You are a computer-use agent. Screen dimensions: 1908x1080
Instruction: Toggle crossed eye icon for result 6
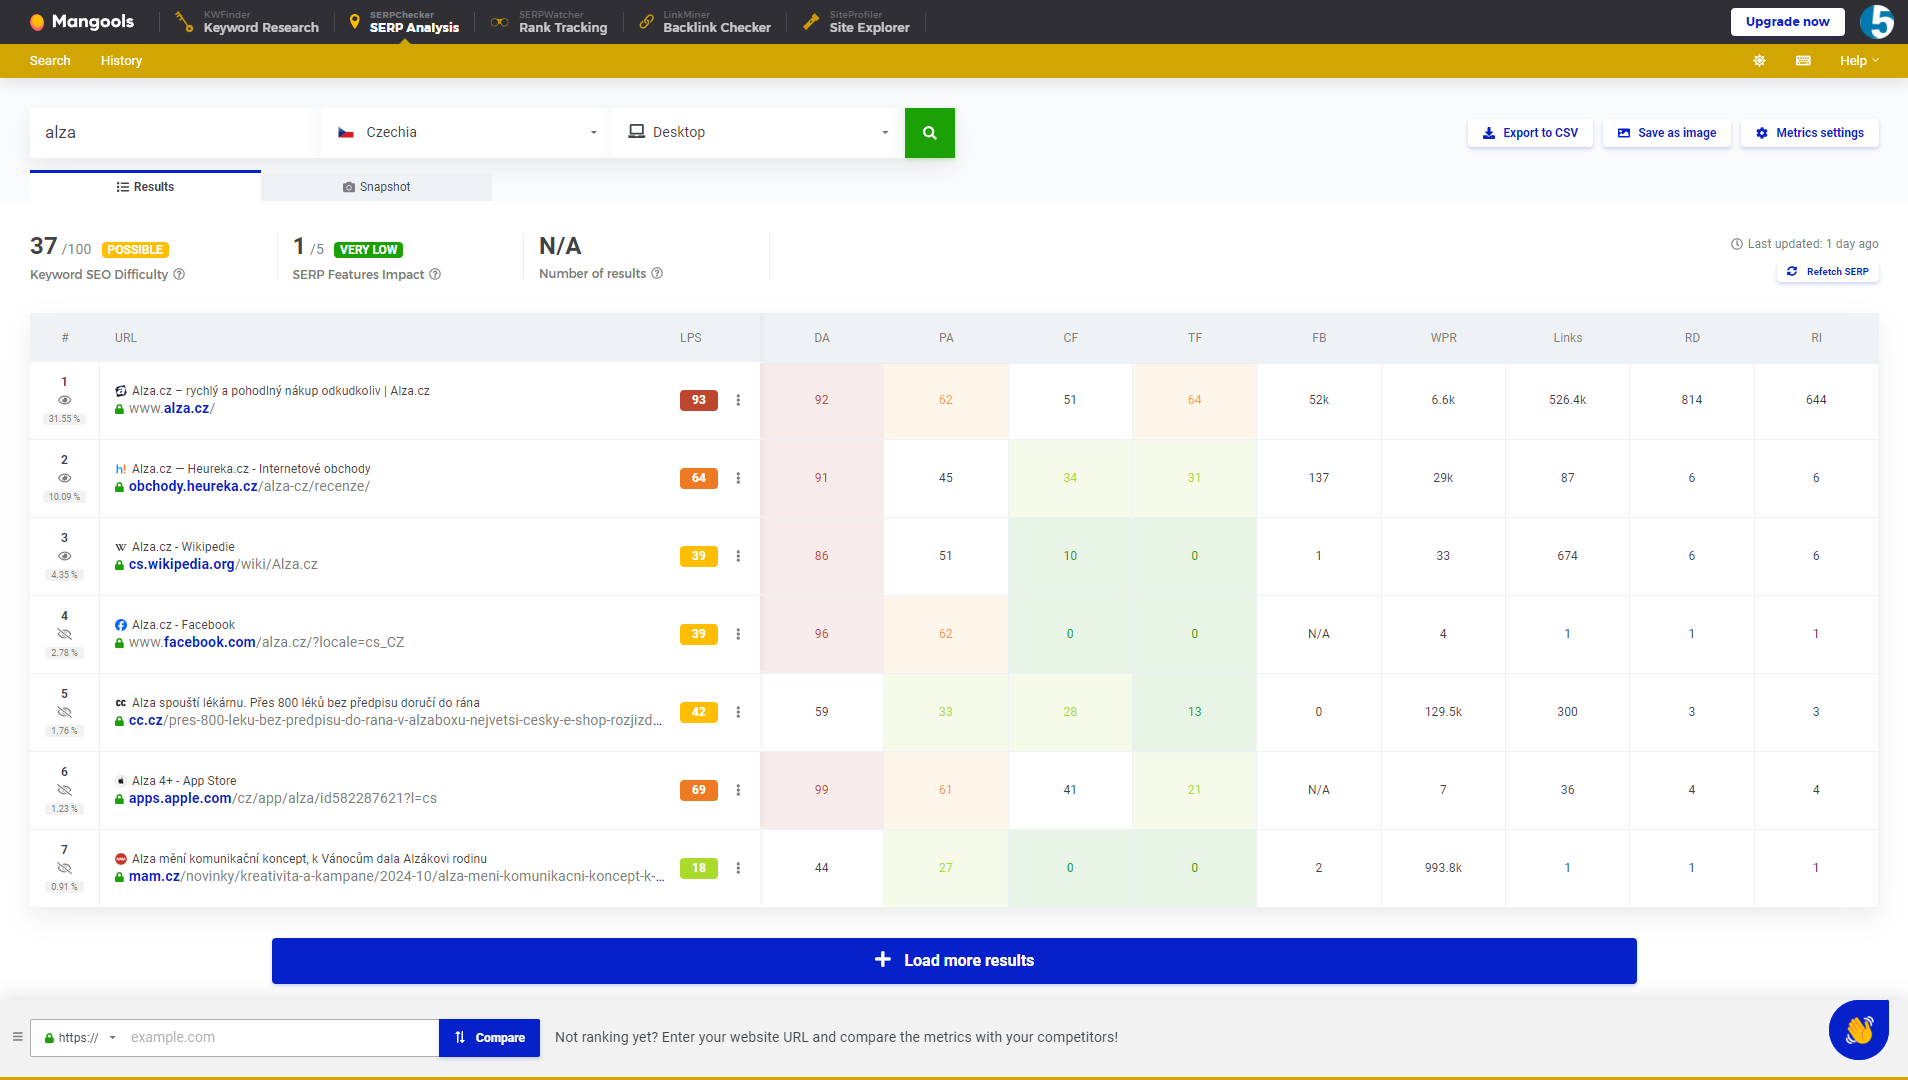[65, 790]
